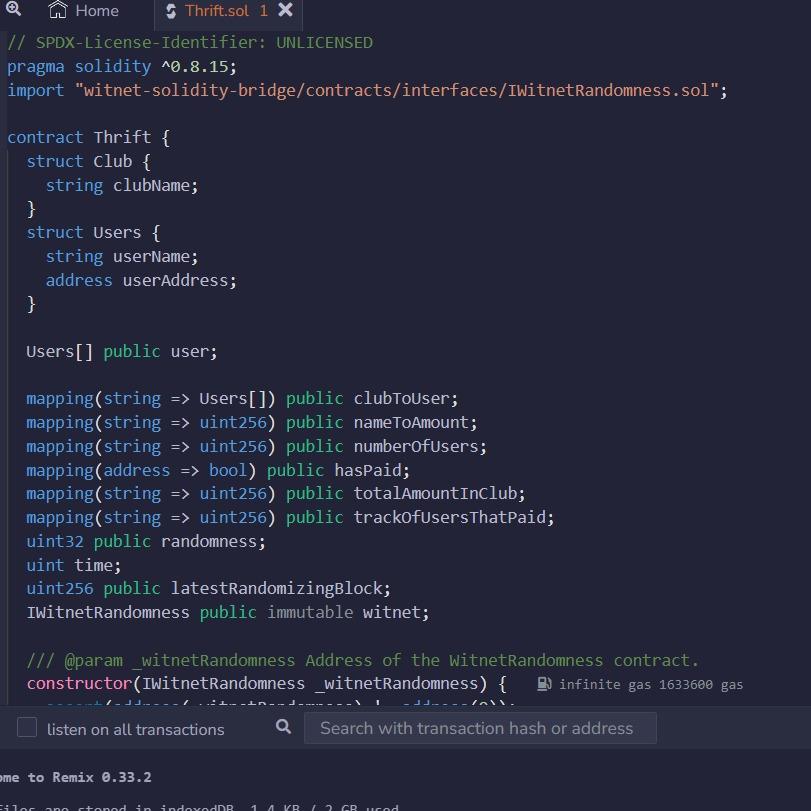Click the address userAddress field line
This screenshot has height=811, width=811.
[141, 280]
